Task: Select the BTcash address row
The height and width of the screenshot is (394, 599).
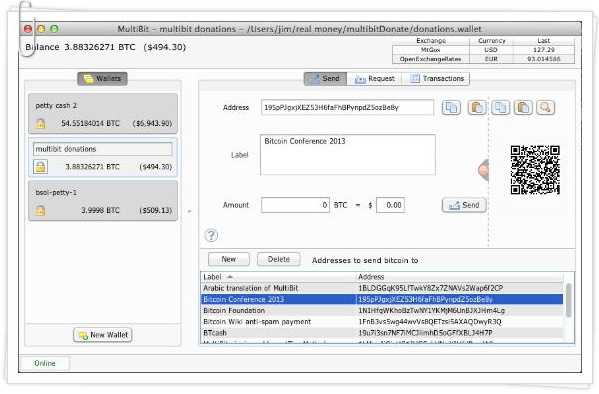Action: click(382, 333)
